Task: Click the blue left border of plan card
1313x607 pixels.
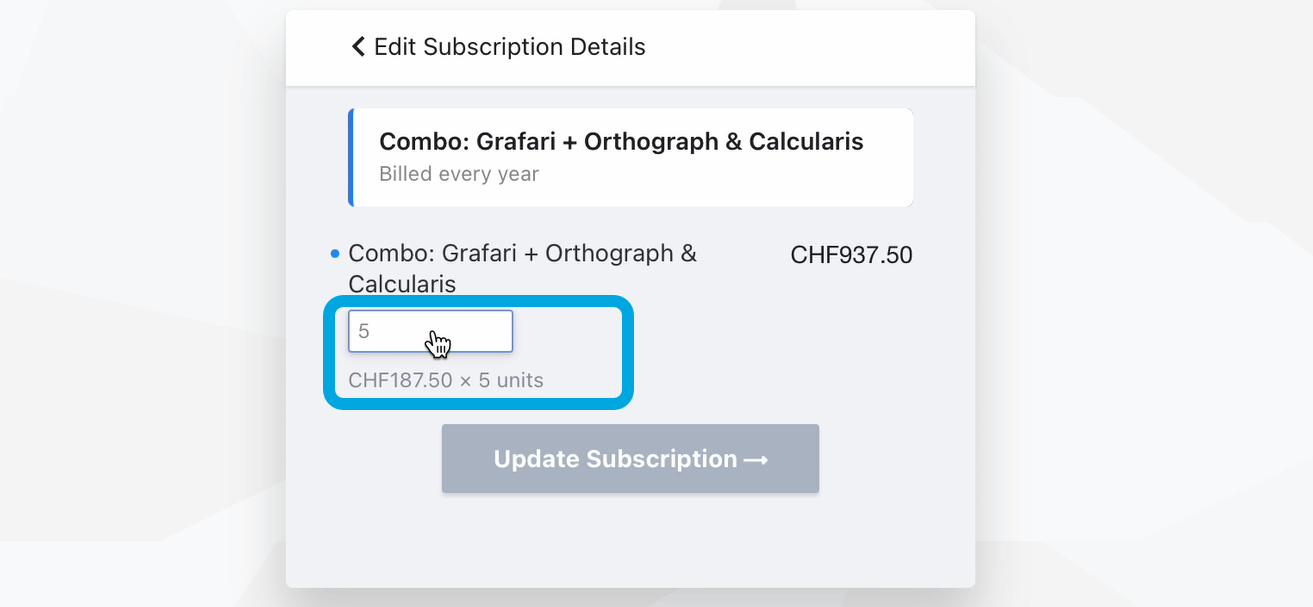Action: [351, 158]
